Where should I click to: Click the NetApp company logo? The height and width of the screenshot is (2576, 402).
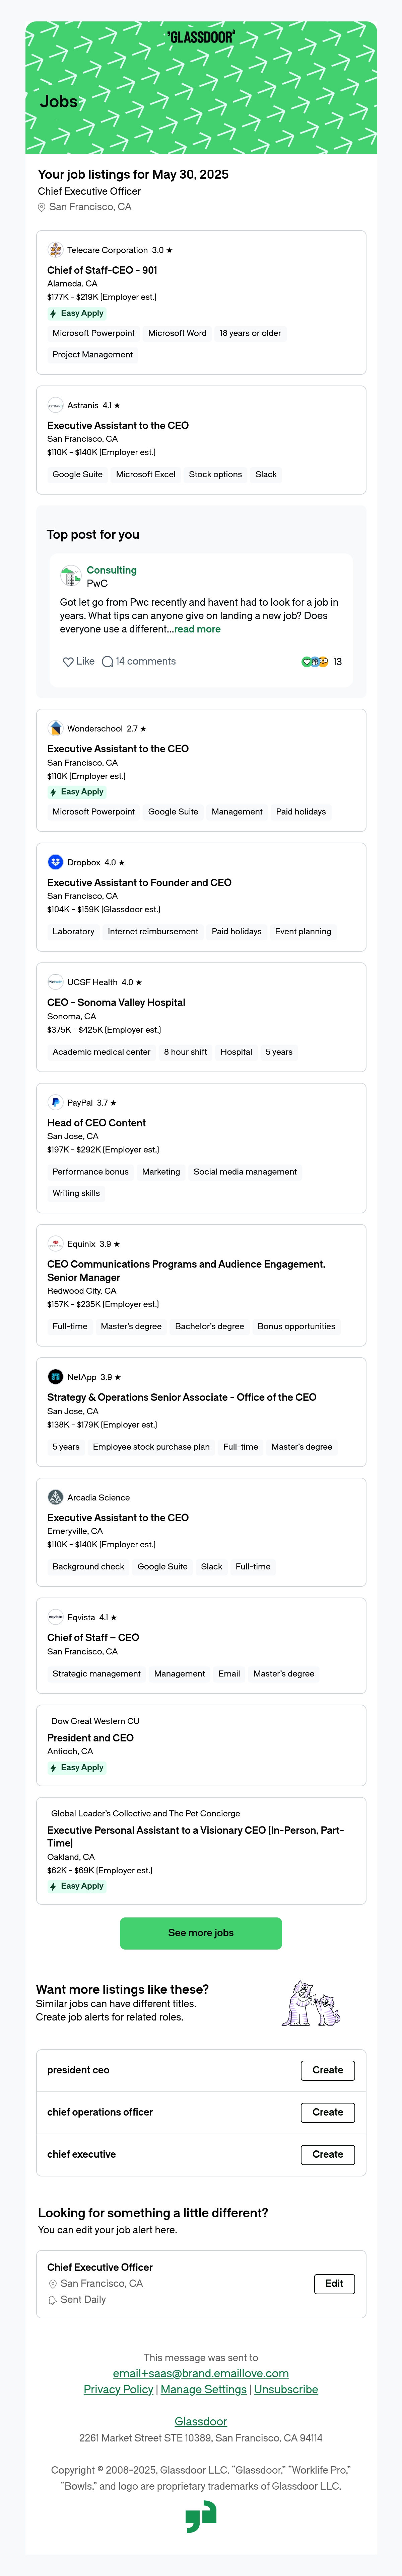56,1377
